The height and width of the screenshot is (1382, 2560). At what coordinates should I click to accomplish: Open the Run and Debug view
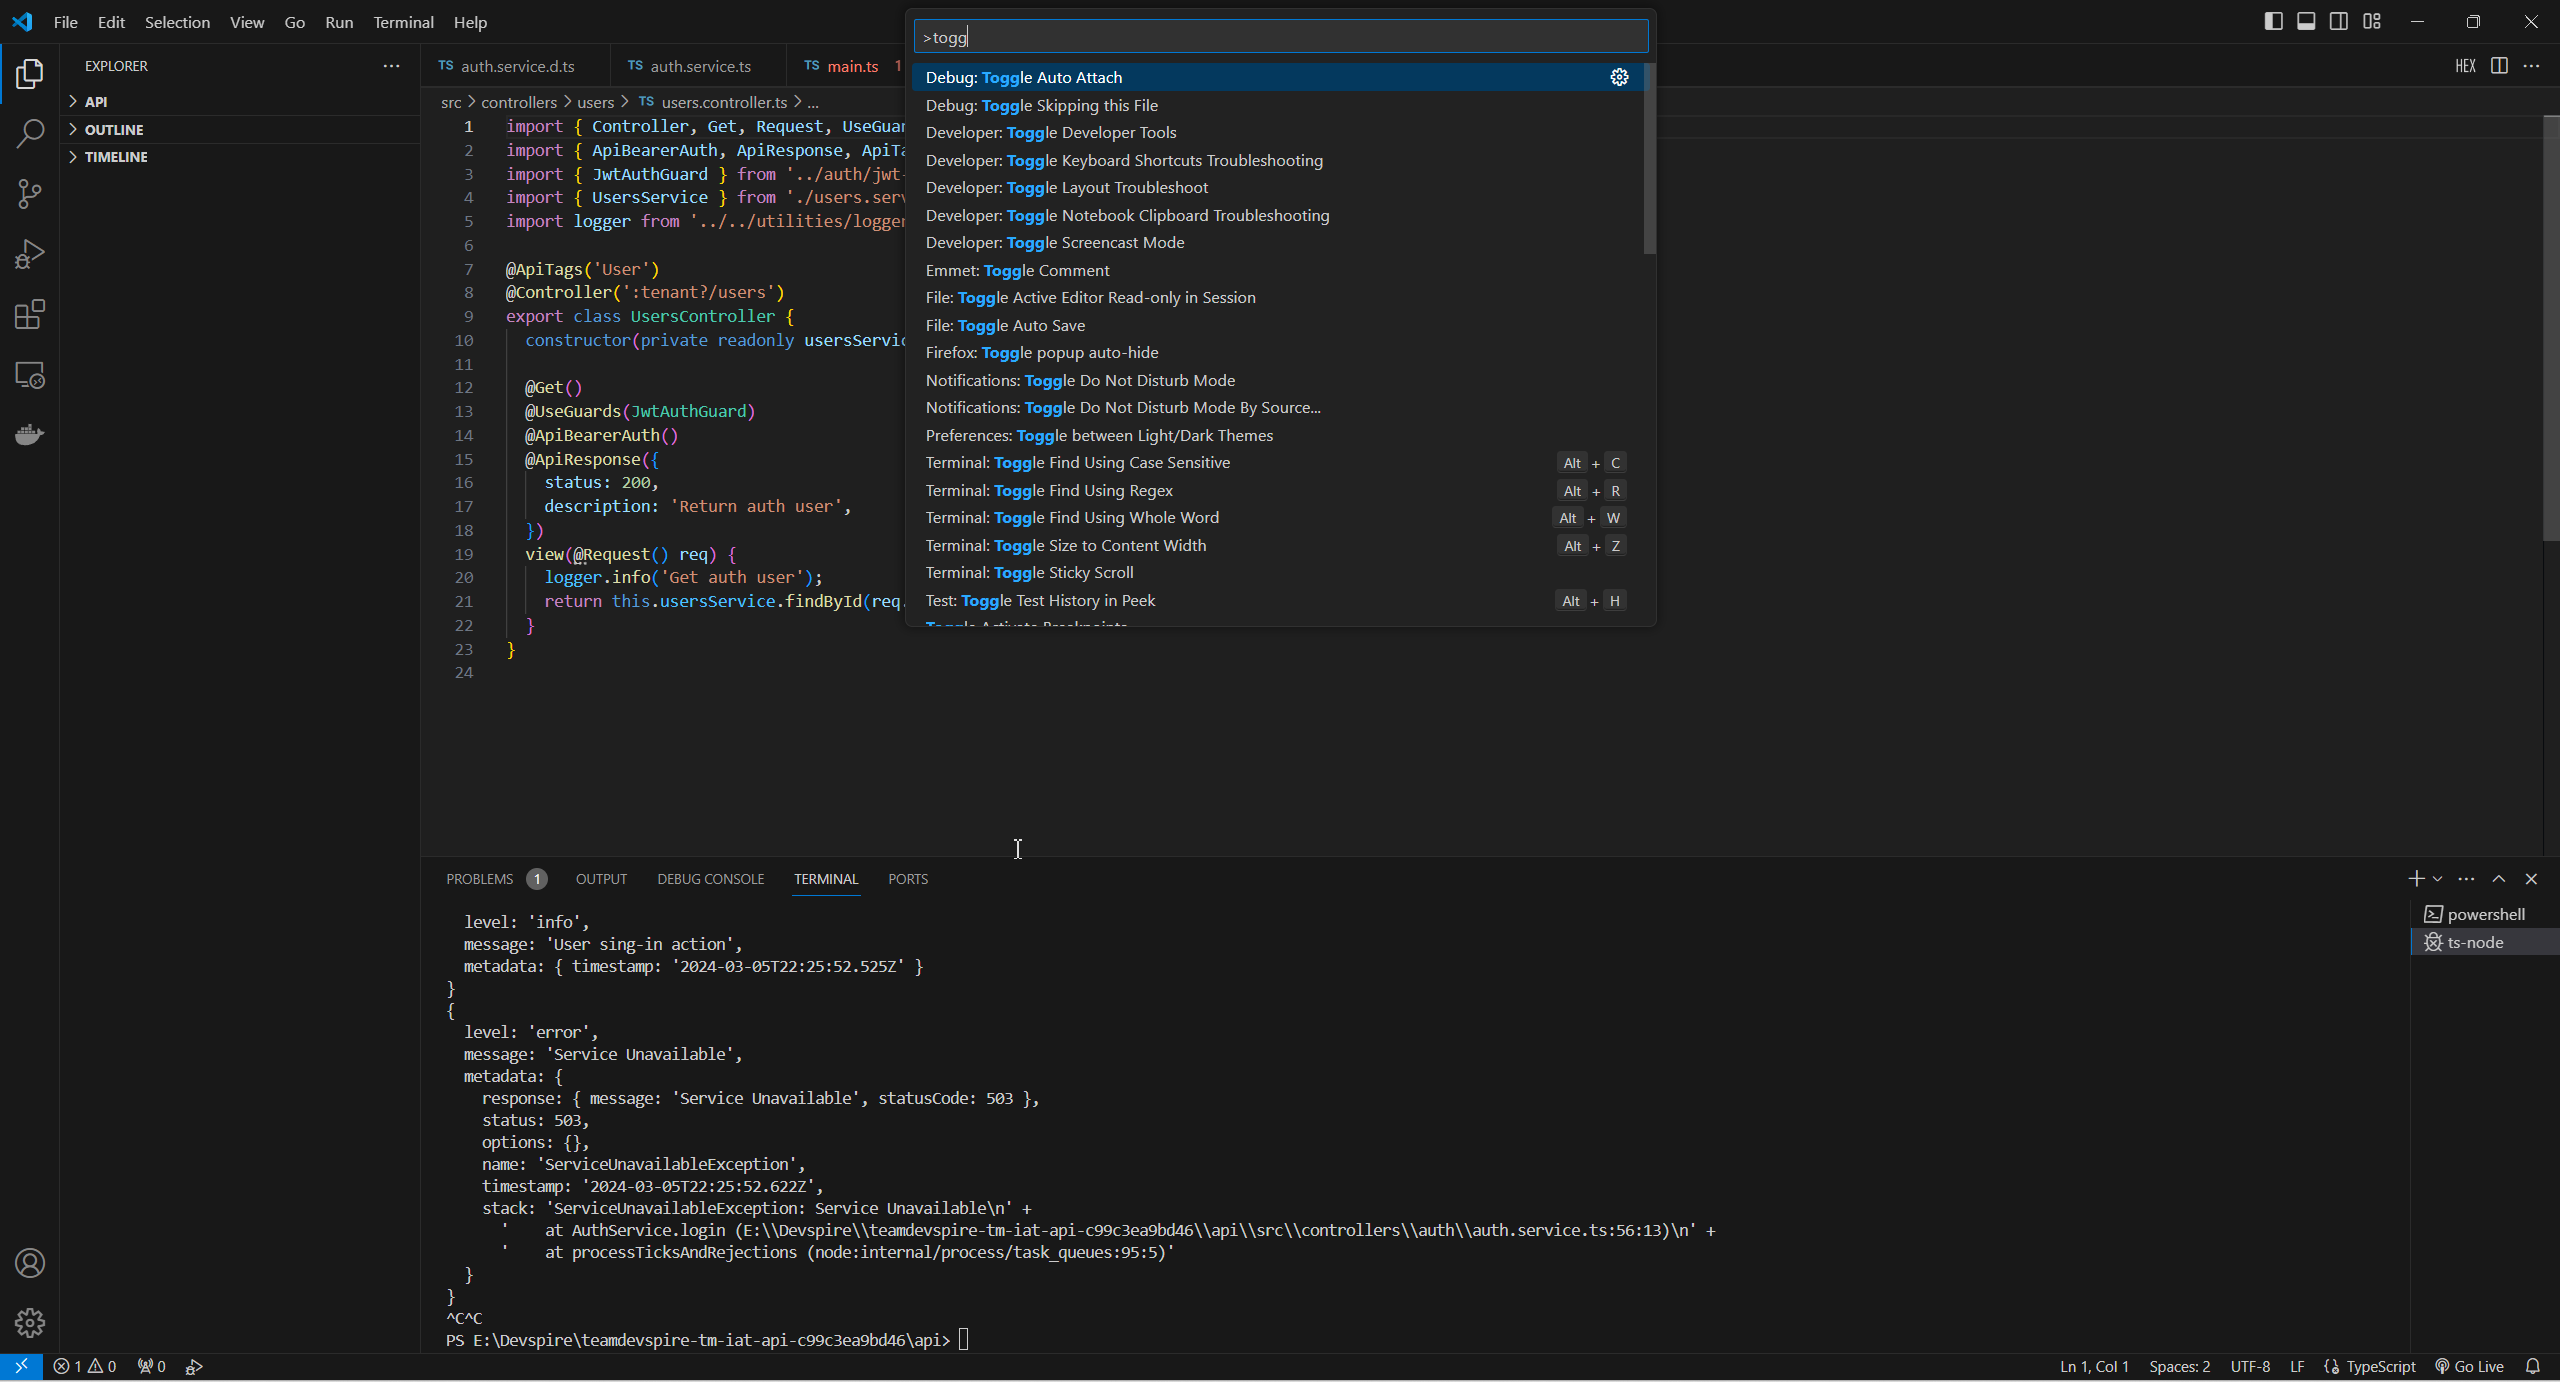tap(30, 254)
